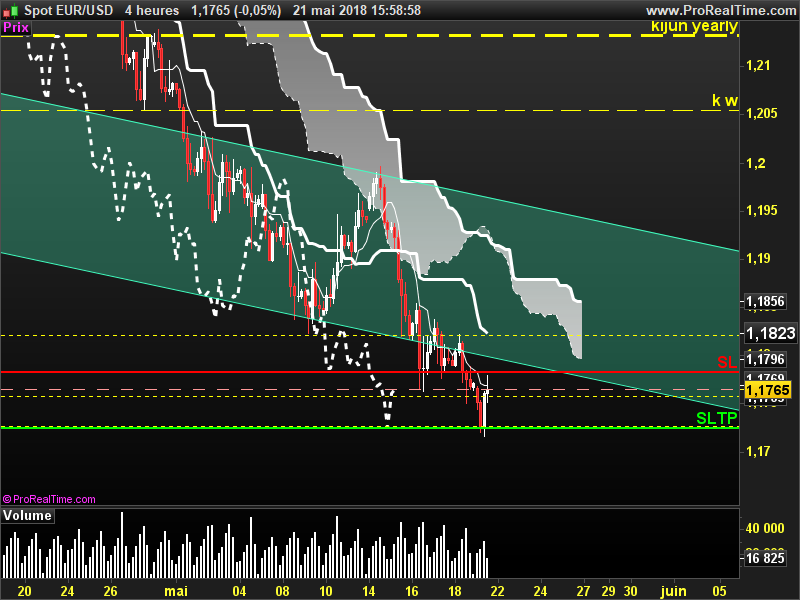Click the 1,1823 price tag on axis
The image size is (800, 600).
770,333
